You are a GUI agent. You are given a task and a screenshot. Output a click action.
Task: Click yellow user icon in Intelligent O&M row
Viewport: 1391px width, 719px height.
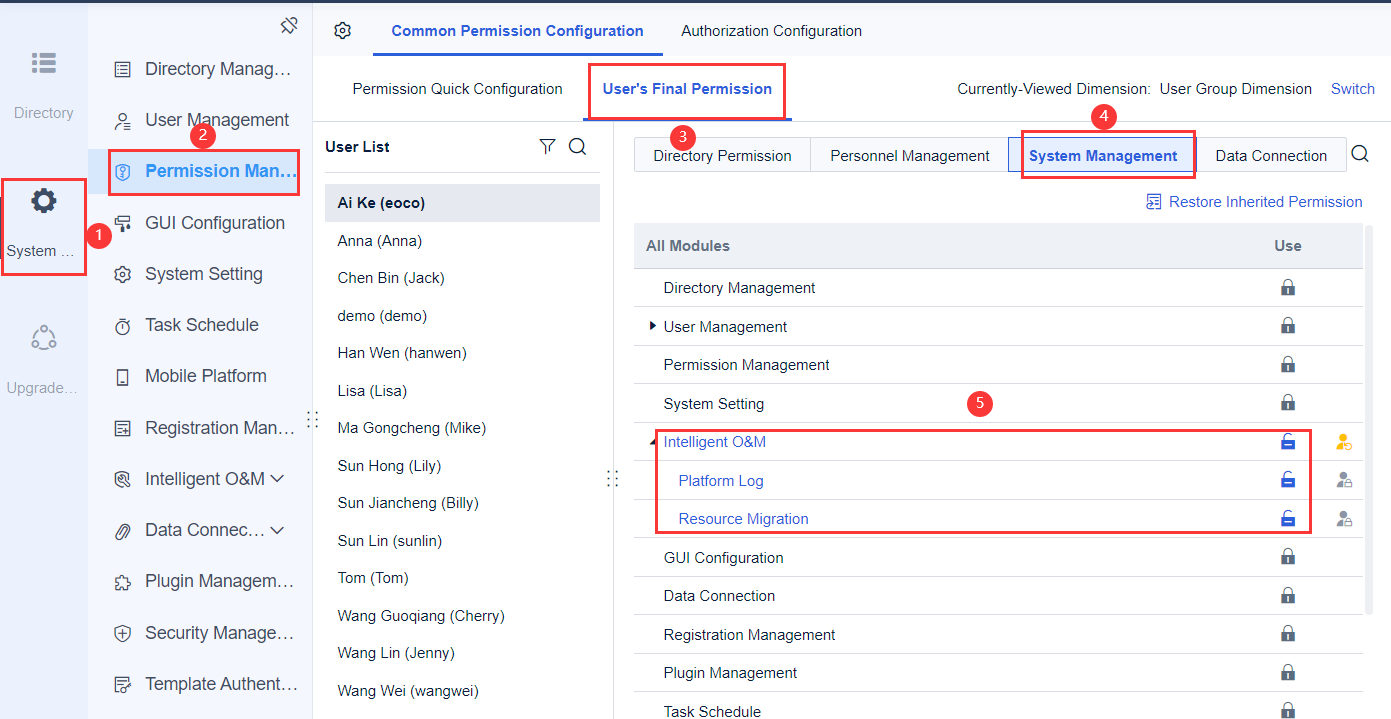(x=1344, y=442)
